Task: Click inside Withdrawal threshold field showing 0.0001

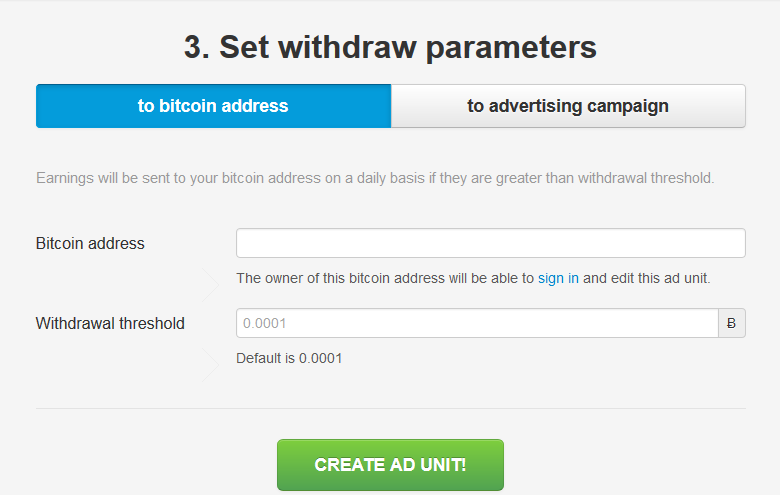Action: (478, 323)
